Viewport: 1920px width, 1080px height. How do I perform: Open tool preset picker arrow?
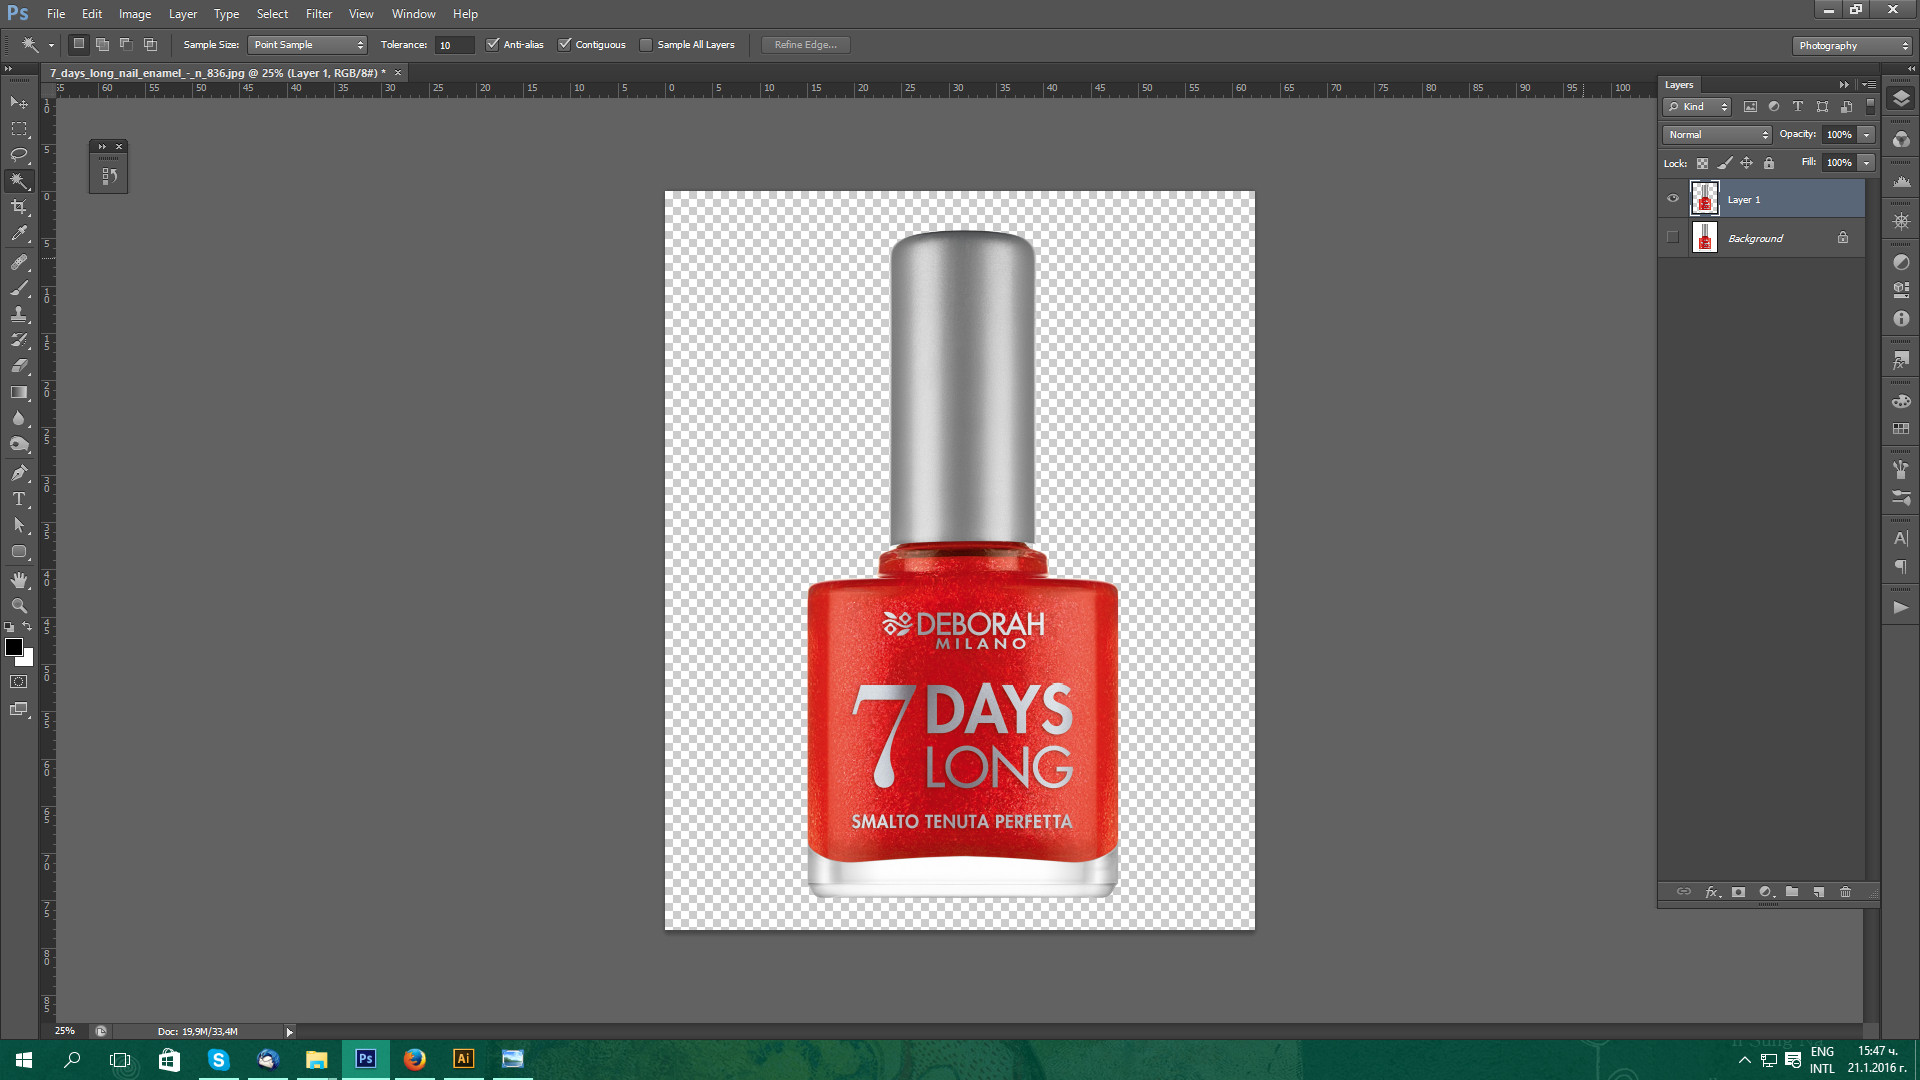click(51, 45)
